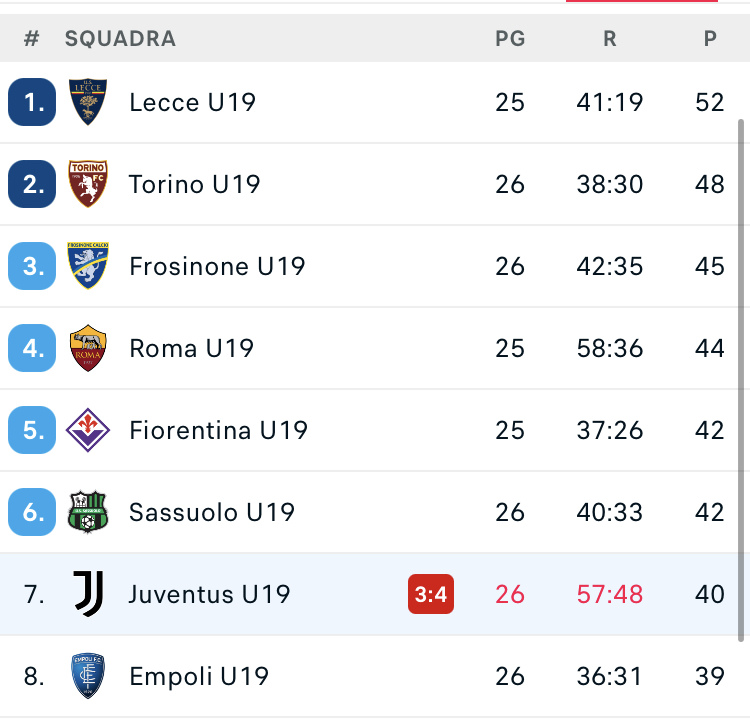Select the Empoli U19 team name
The width and height of the screenshot is (750, 721).
click(x=199, y=676)
